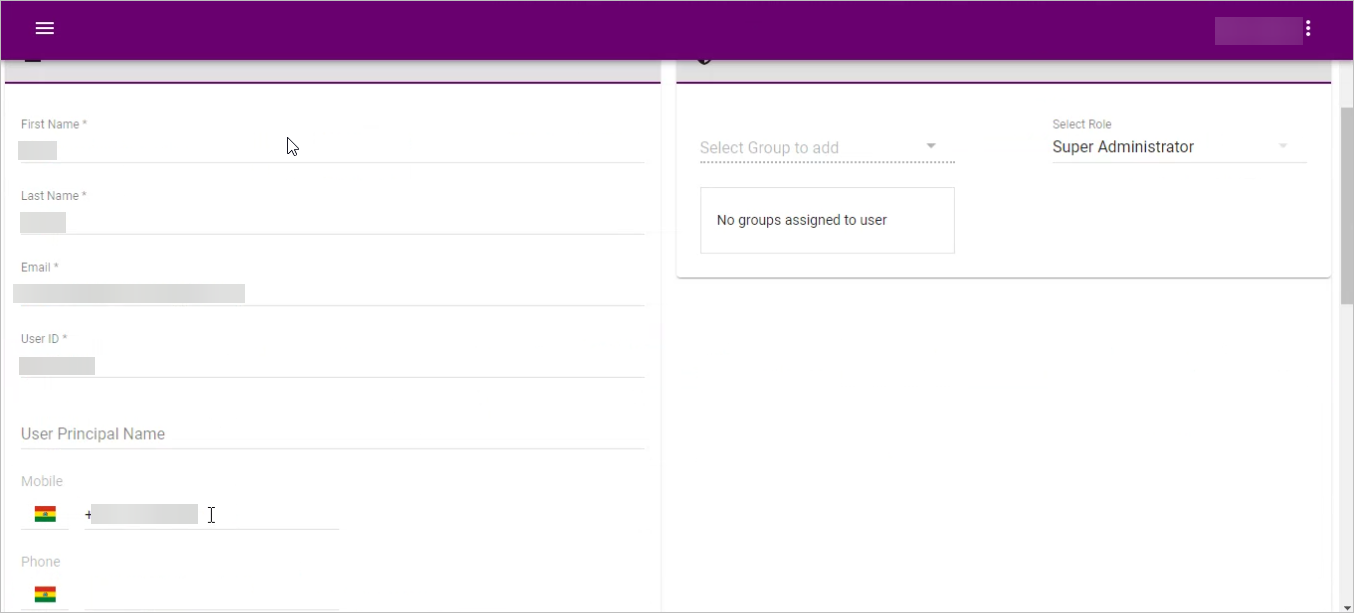Click the account name in the header
Viewport: 1354px width, 613px height.
tap(1257, 30)
